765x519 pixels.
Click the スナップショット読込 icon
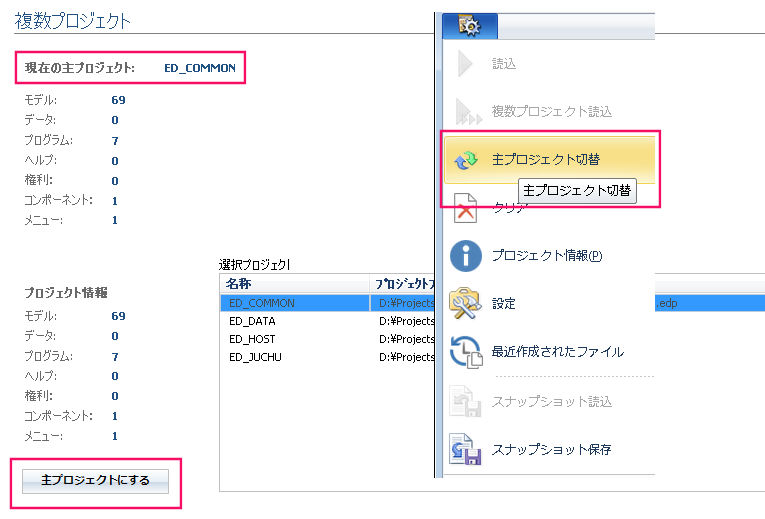(x=465, y=401)
